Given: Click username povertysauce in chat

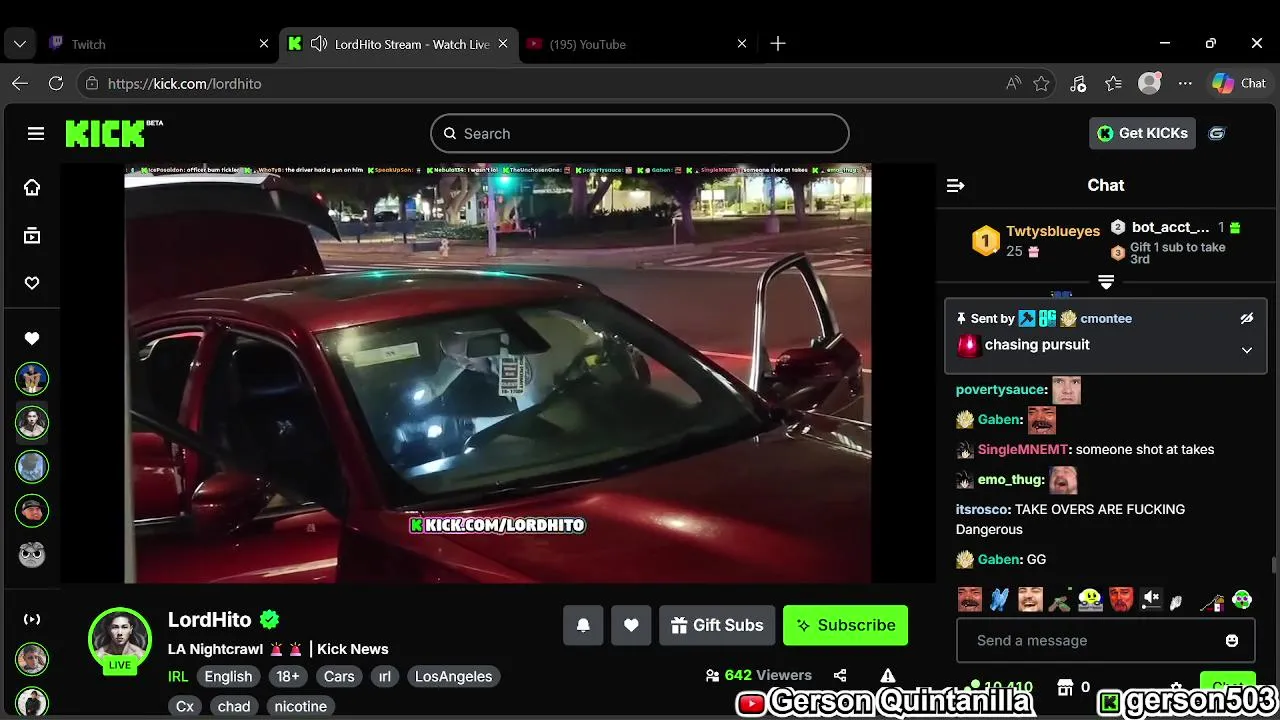Looking at the screenshot, I should tap(1000, 389).
